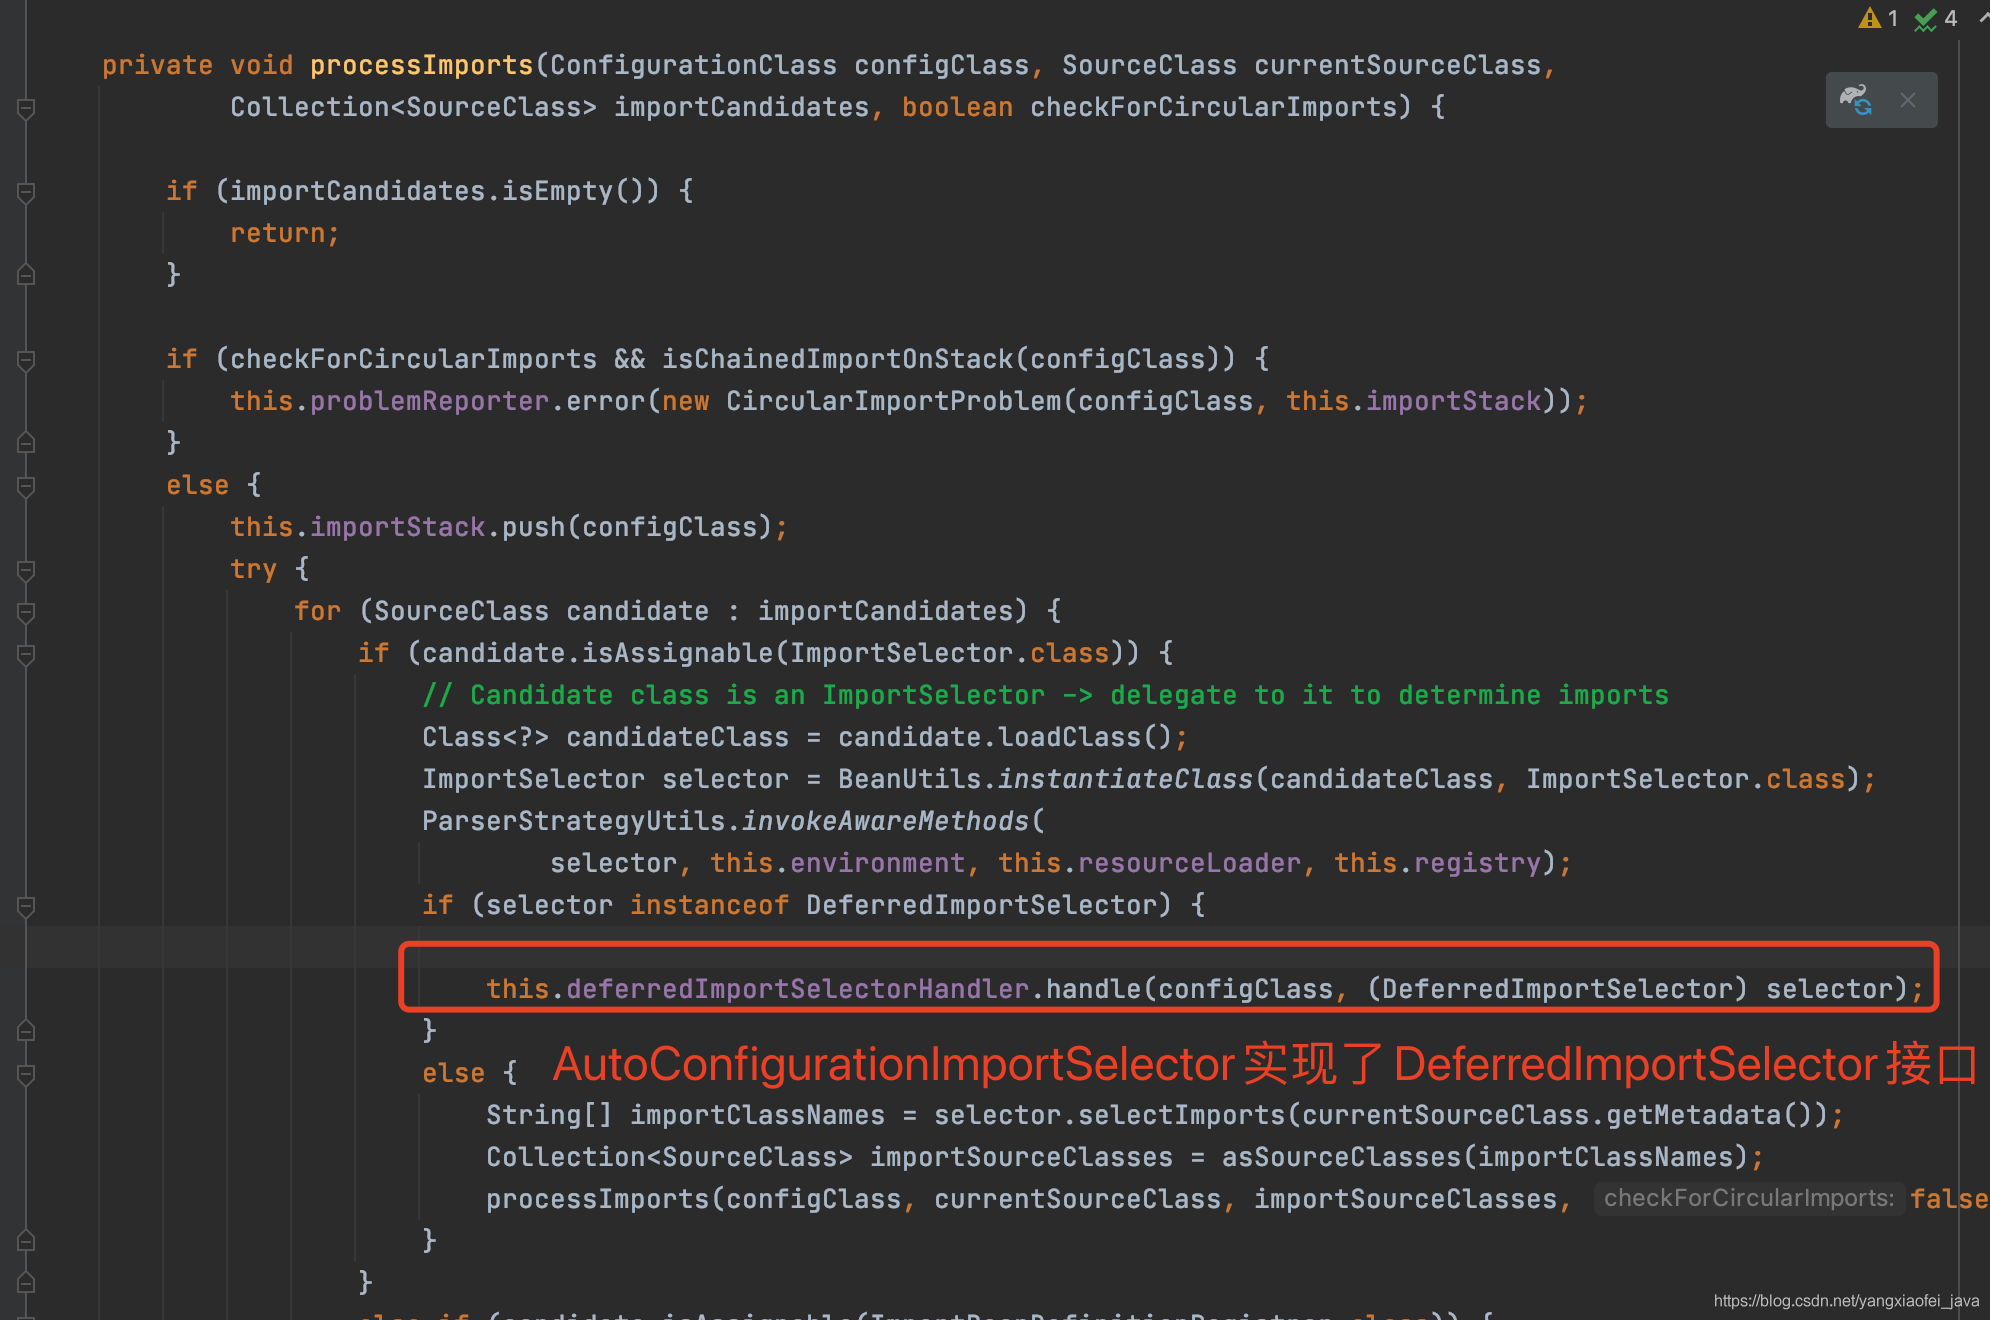Click the processImports method name in declaration
Image resolution: width=1990 pixels, height=1320 pixels.
click(422, 66)
